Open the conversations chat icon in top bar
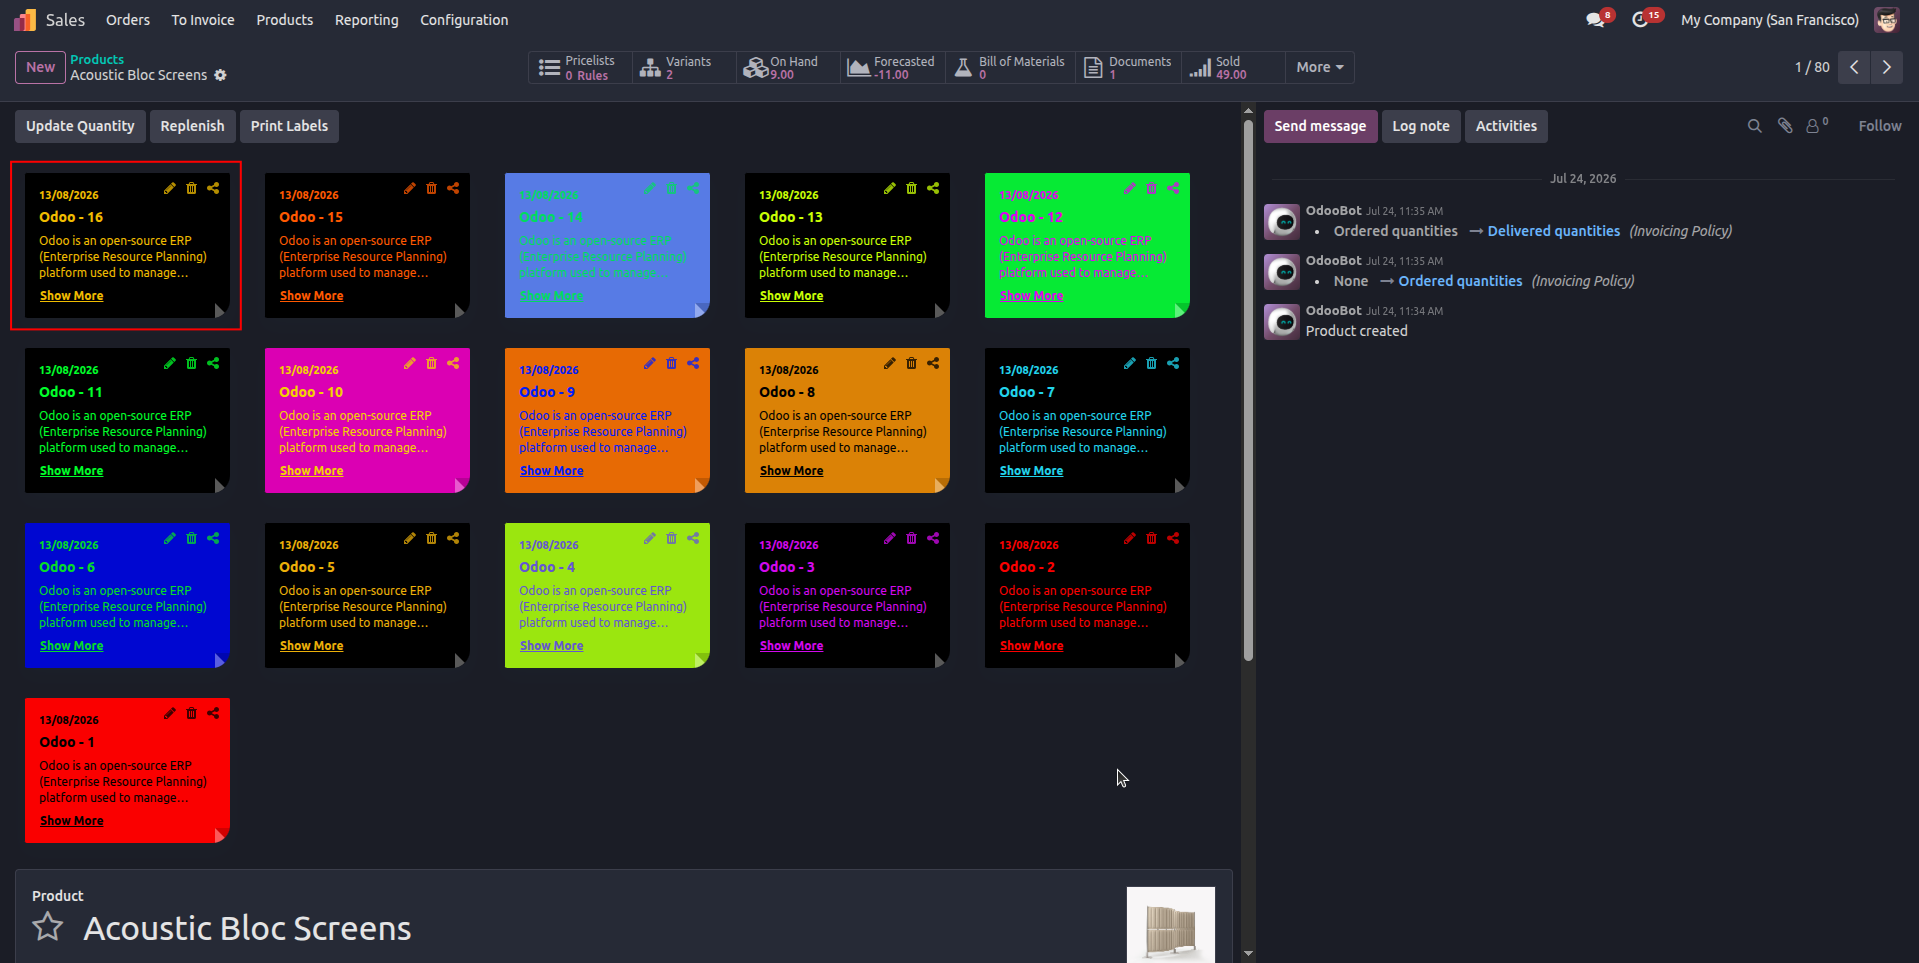This screenshot has height=963, width=1919. pos(1596,20)
